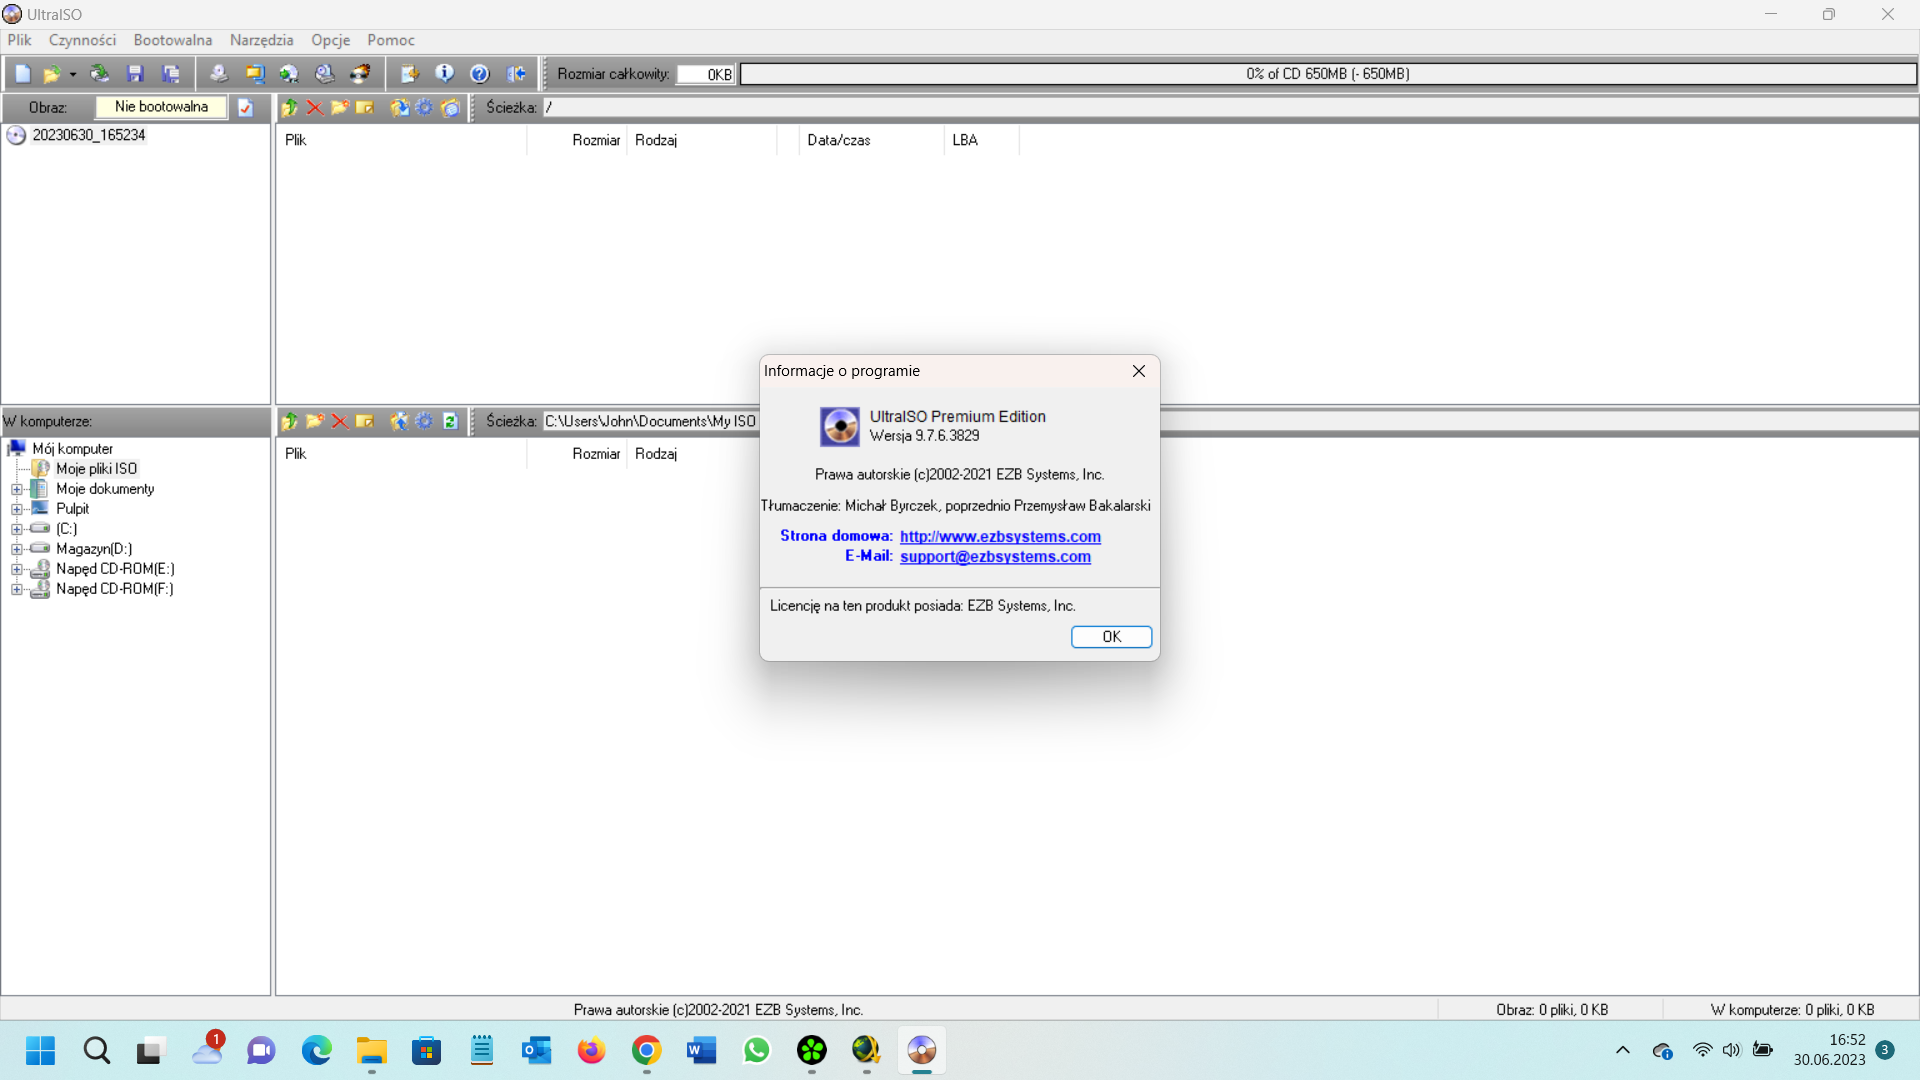Select the 20230630_165234 image root node

pos(89,135)
